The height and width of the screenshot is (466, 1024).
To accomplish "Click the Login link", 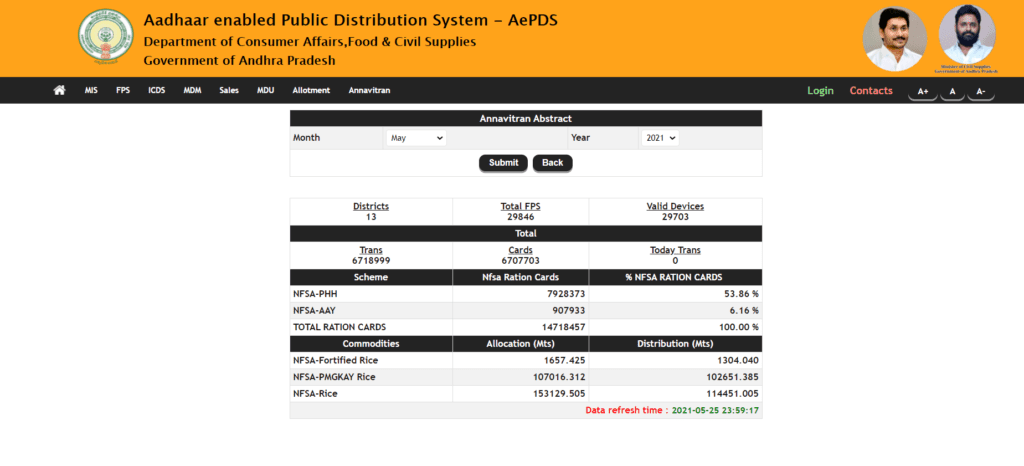I will click(x=820, y=91).
